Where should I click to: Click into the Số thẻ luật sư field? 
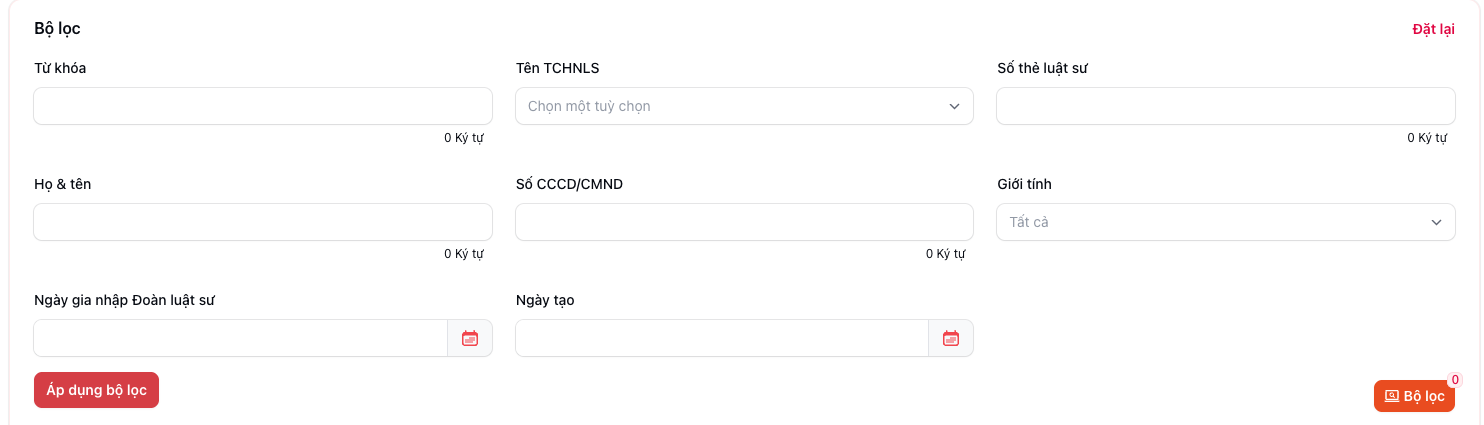1225,106
